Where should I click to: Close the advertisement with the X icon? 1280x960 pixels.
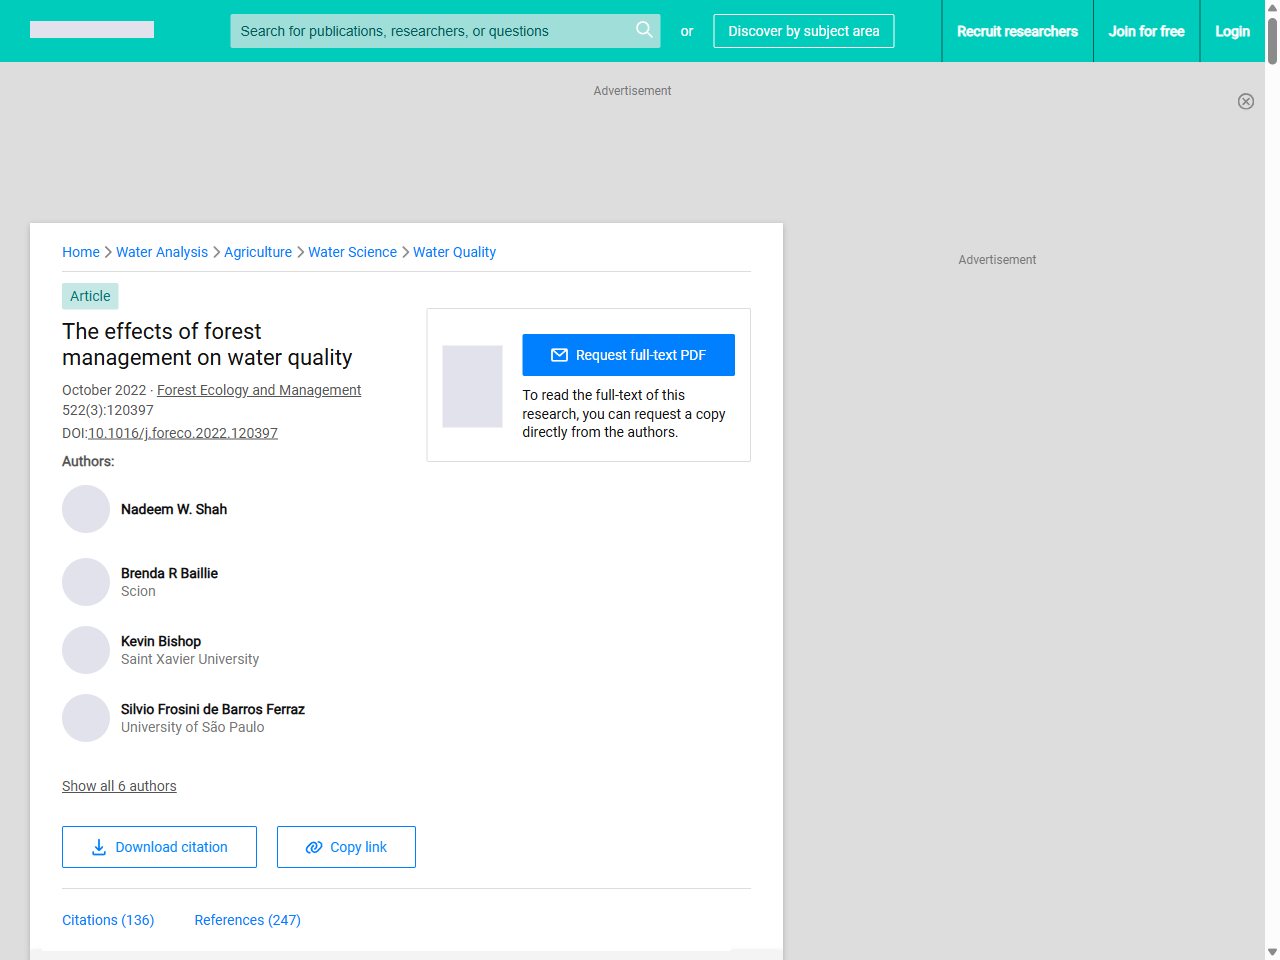[1245, 101]
